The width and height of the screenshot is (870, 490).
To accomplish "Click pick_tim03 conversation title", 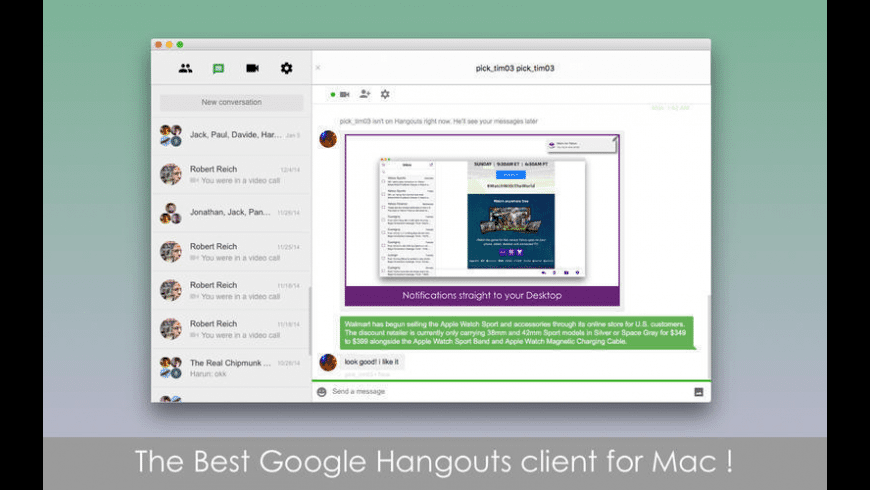I will pyautogui.click(x=515, y=68).
